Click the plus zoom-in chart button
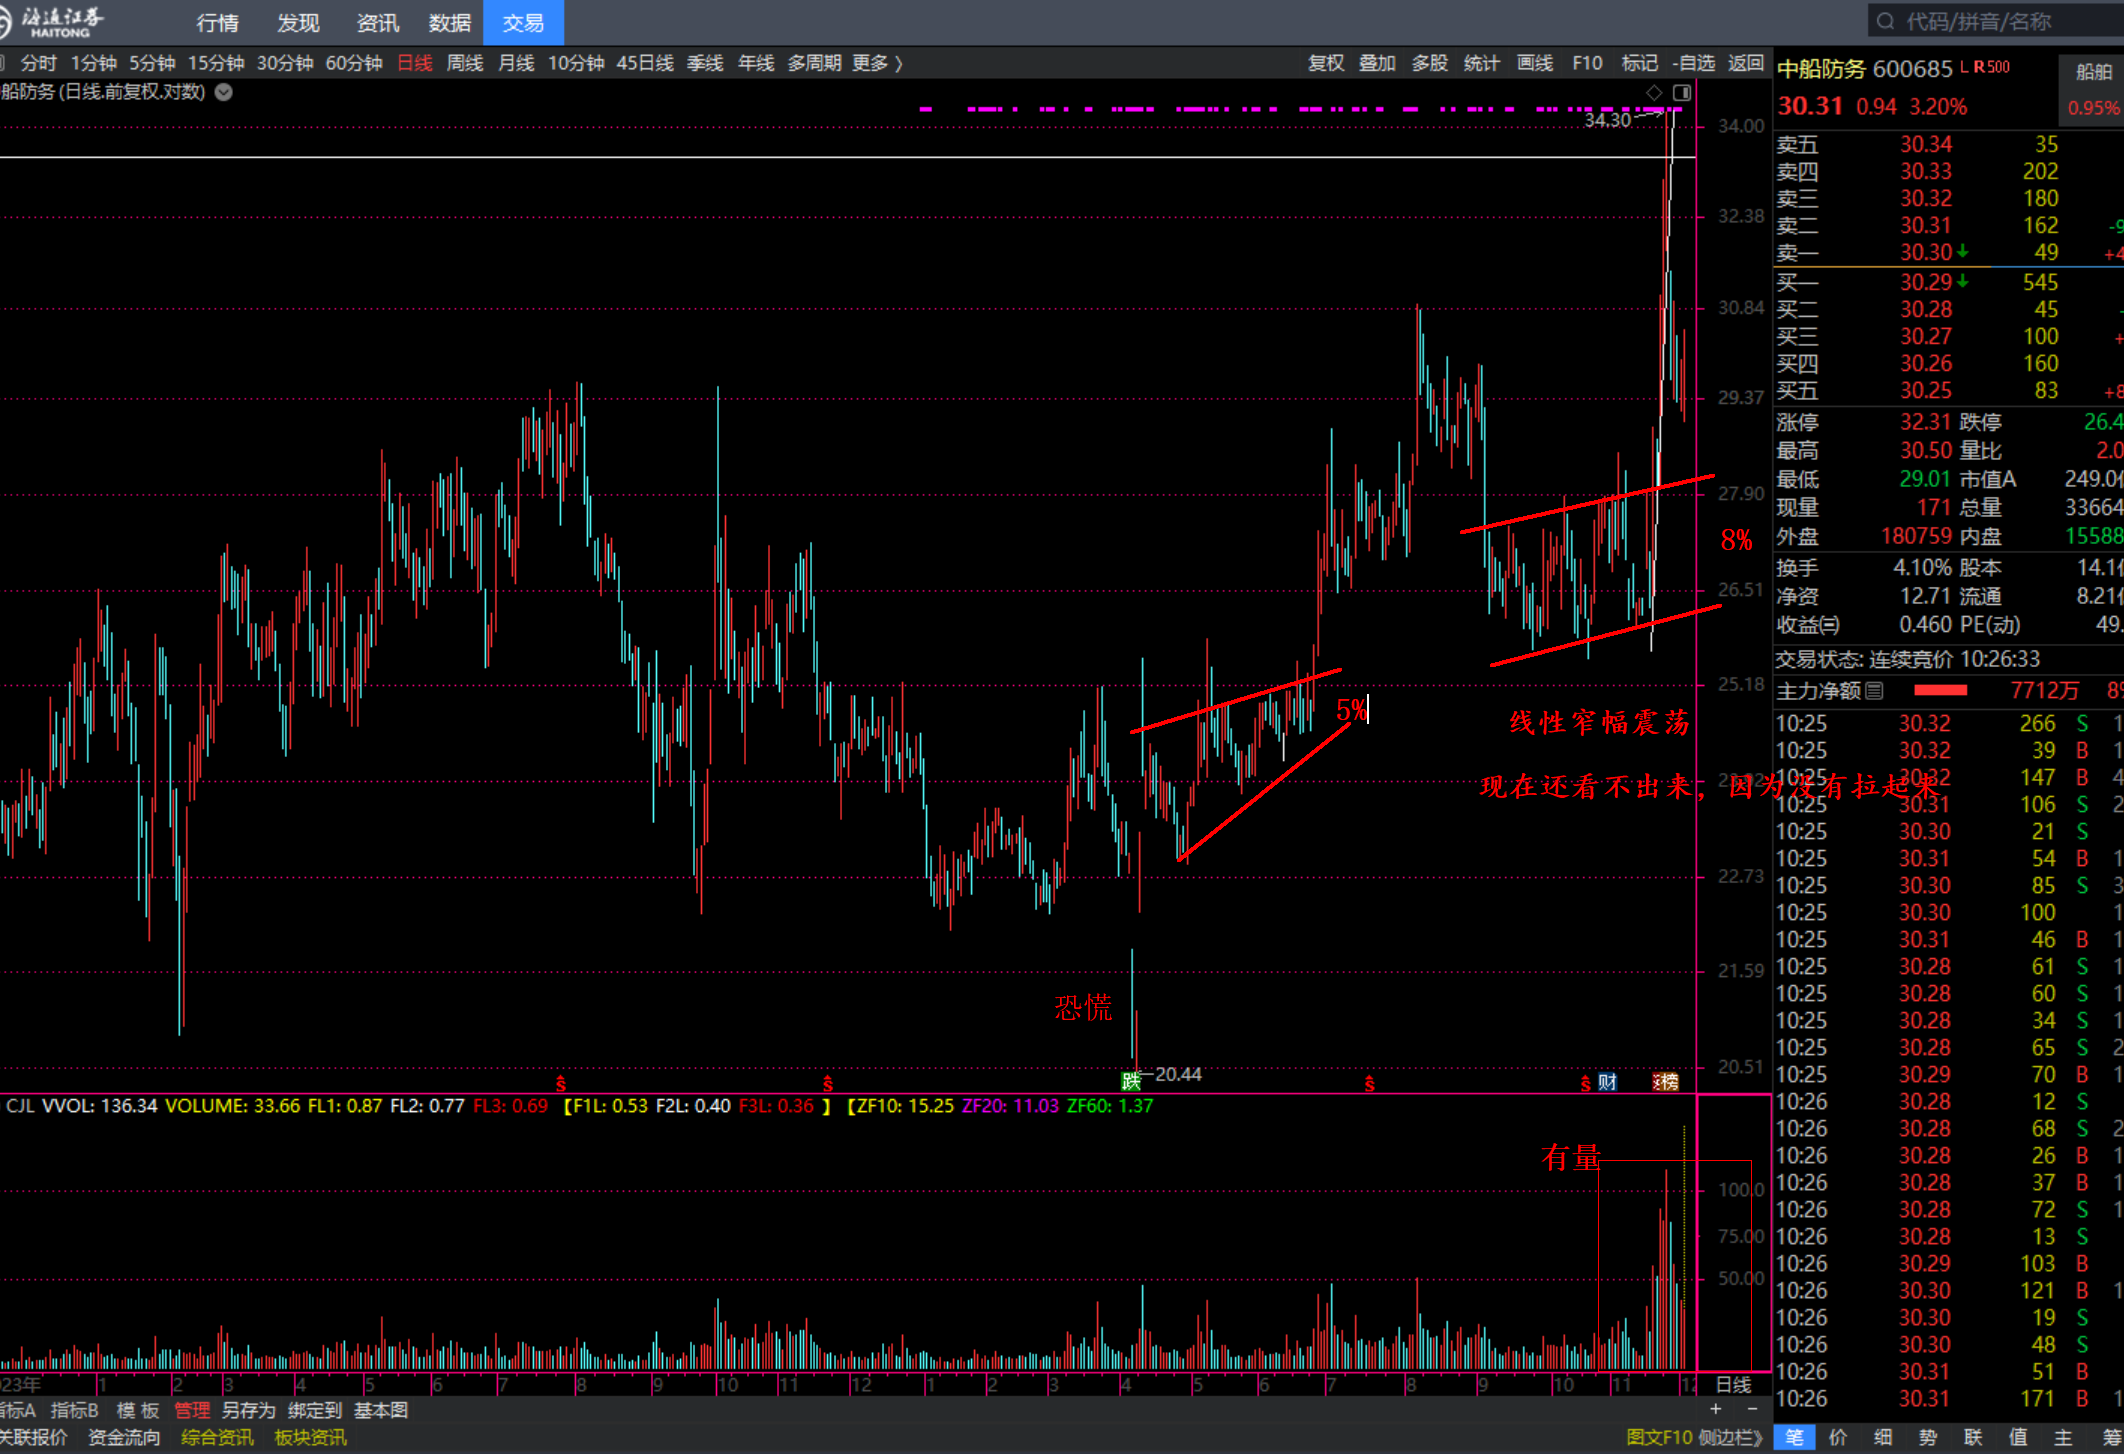2124x1454 pixels. pos(1716,1409)
